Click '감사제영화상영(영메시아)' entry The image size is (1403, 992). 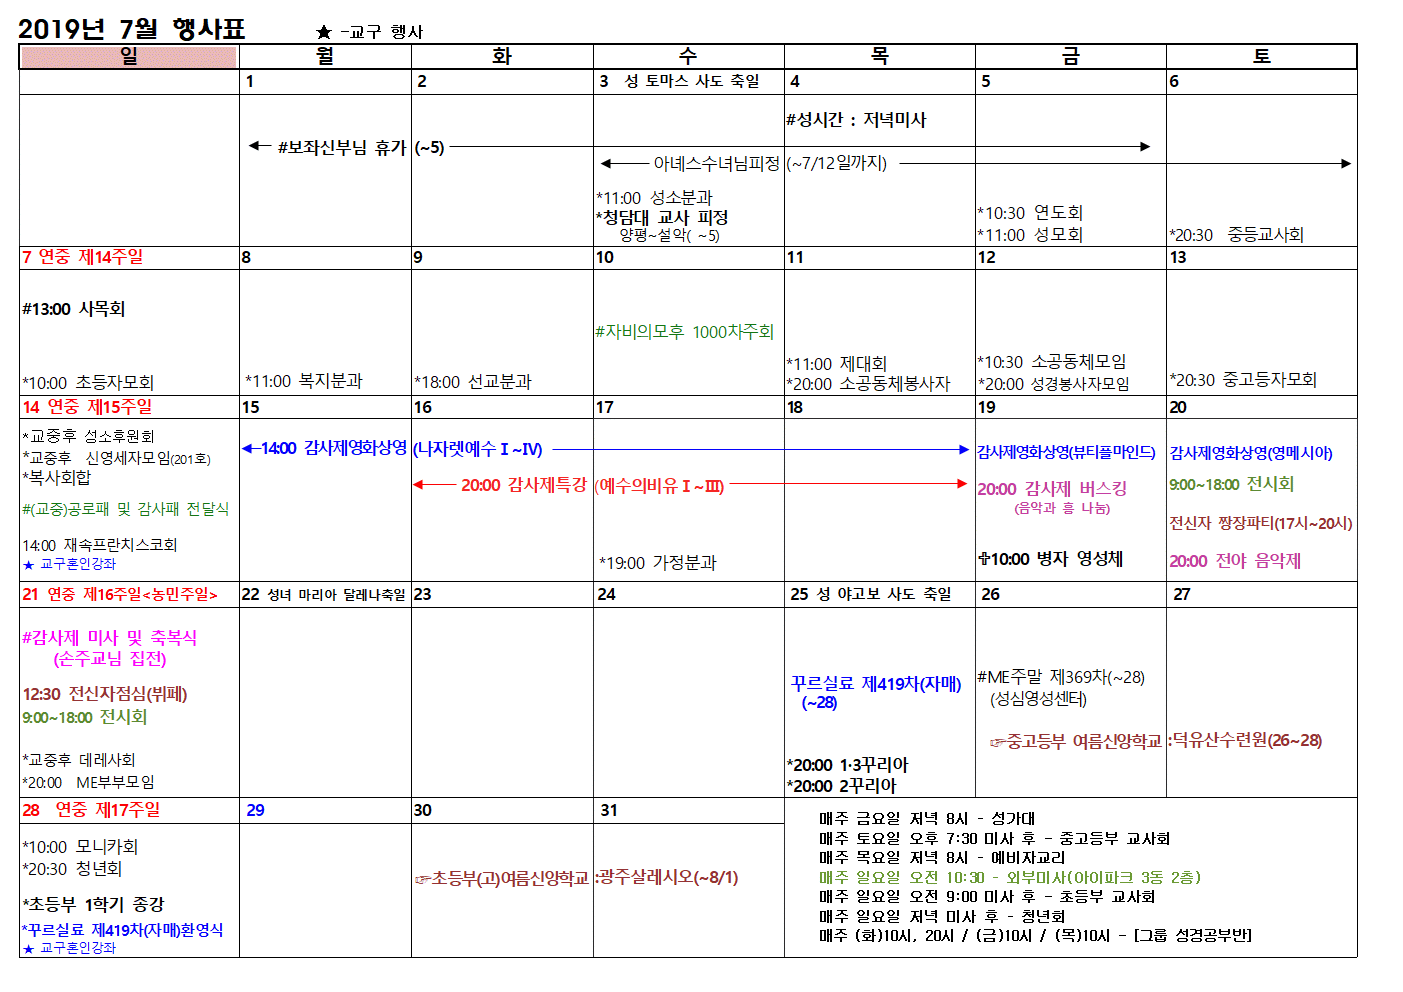click(1251, 453)
